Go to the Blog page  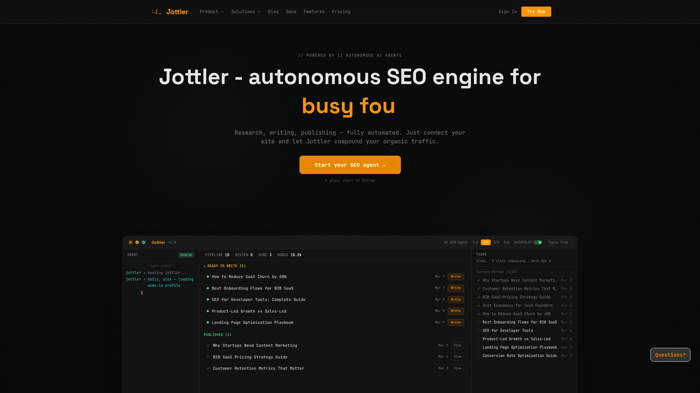273,12
